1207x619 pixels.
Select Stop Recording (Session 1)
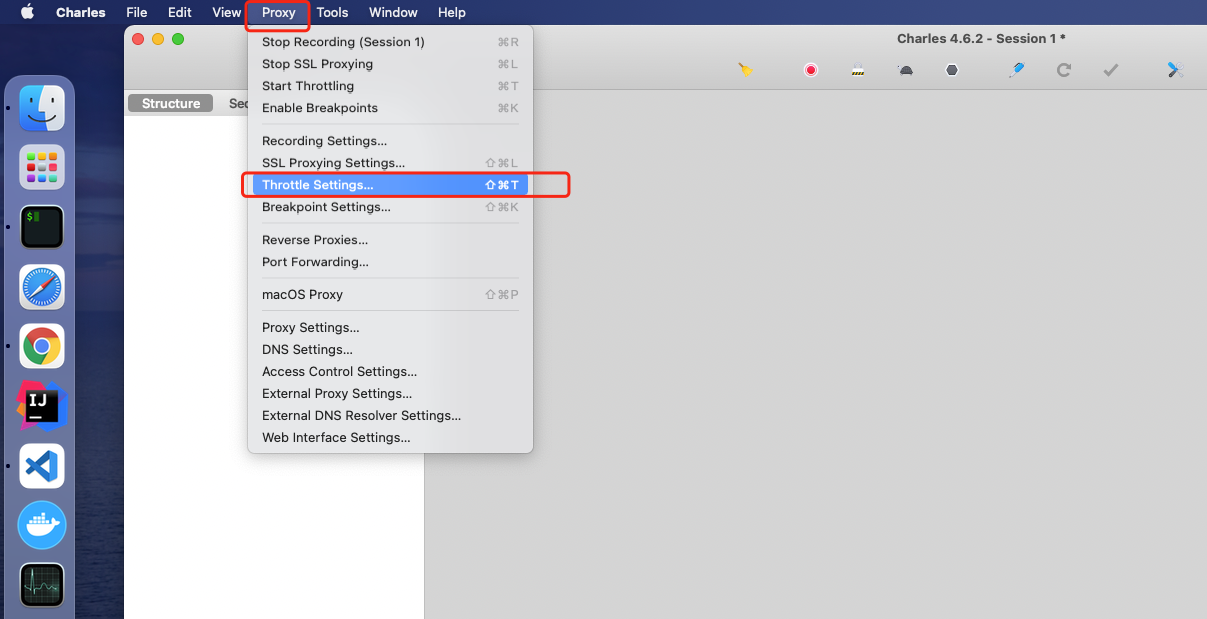click(x=390, y=42)
